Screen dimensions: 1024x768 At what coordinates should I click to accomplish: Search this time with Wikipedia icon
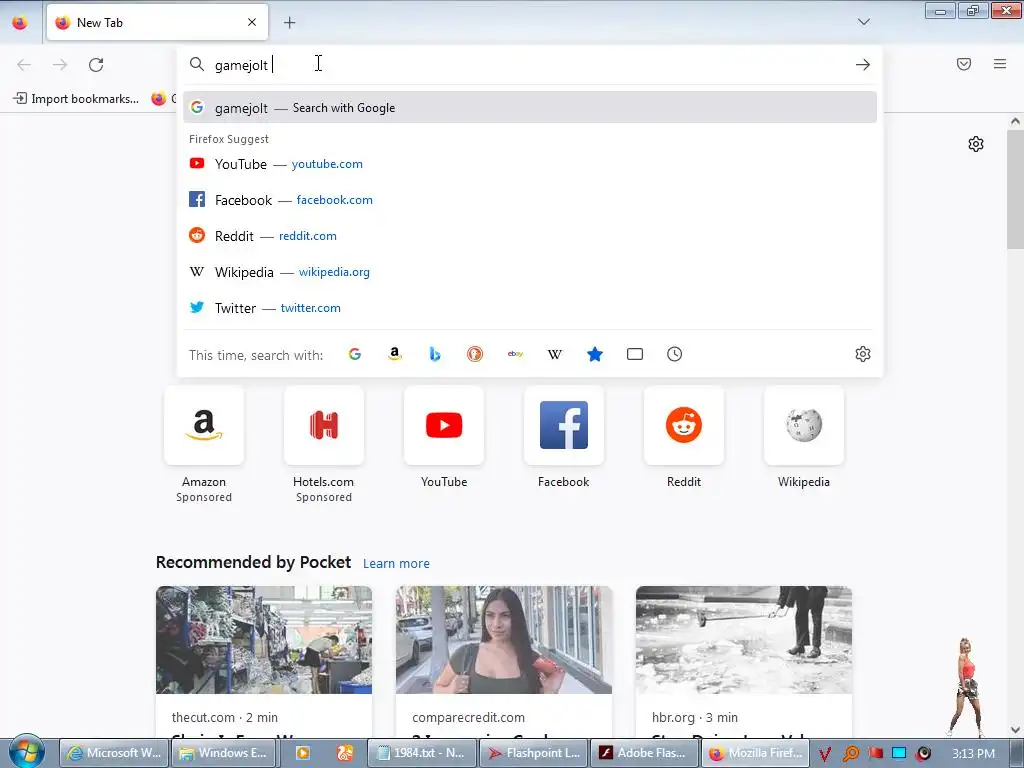click(x=555, y=354)
